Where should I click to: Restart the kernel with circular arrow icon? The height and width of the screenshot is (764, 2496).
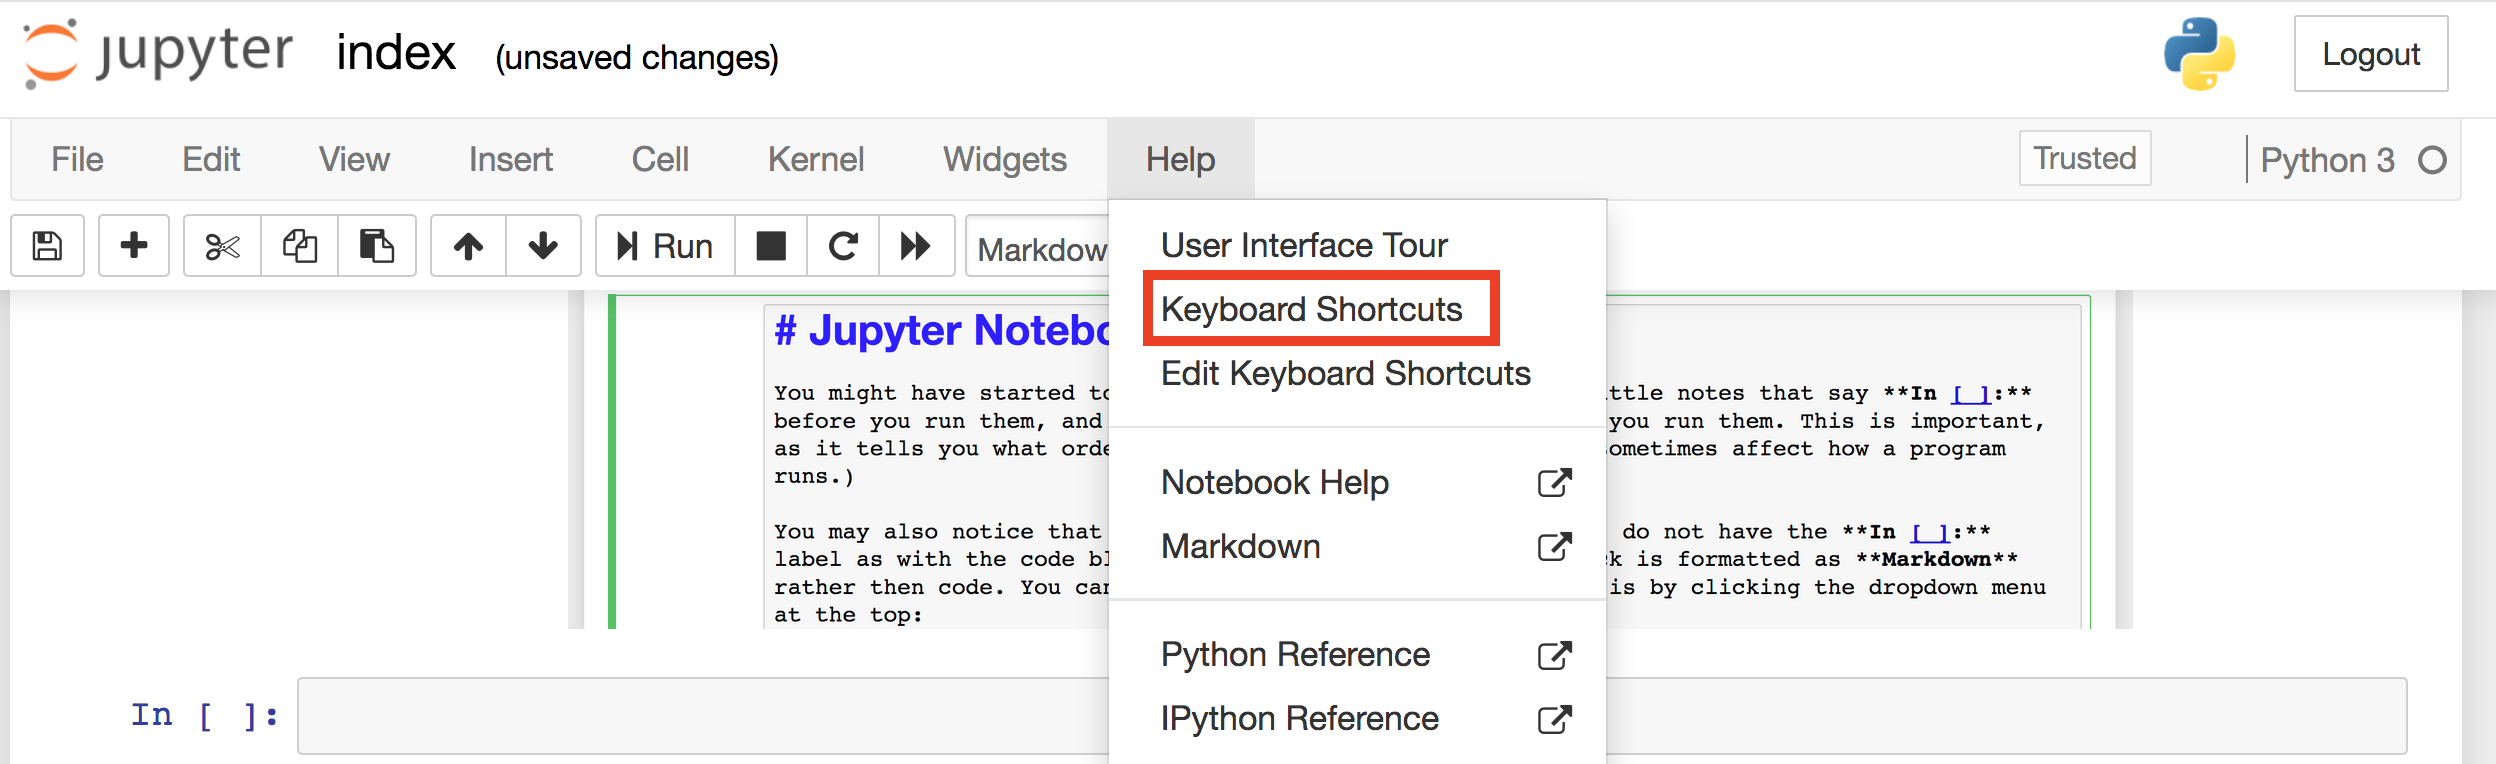(x=843, y=246)
